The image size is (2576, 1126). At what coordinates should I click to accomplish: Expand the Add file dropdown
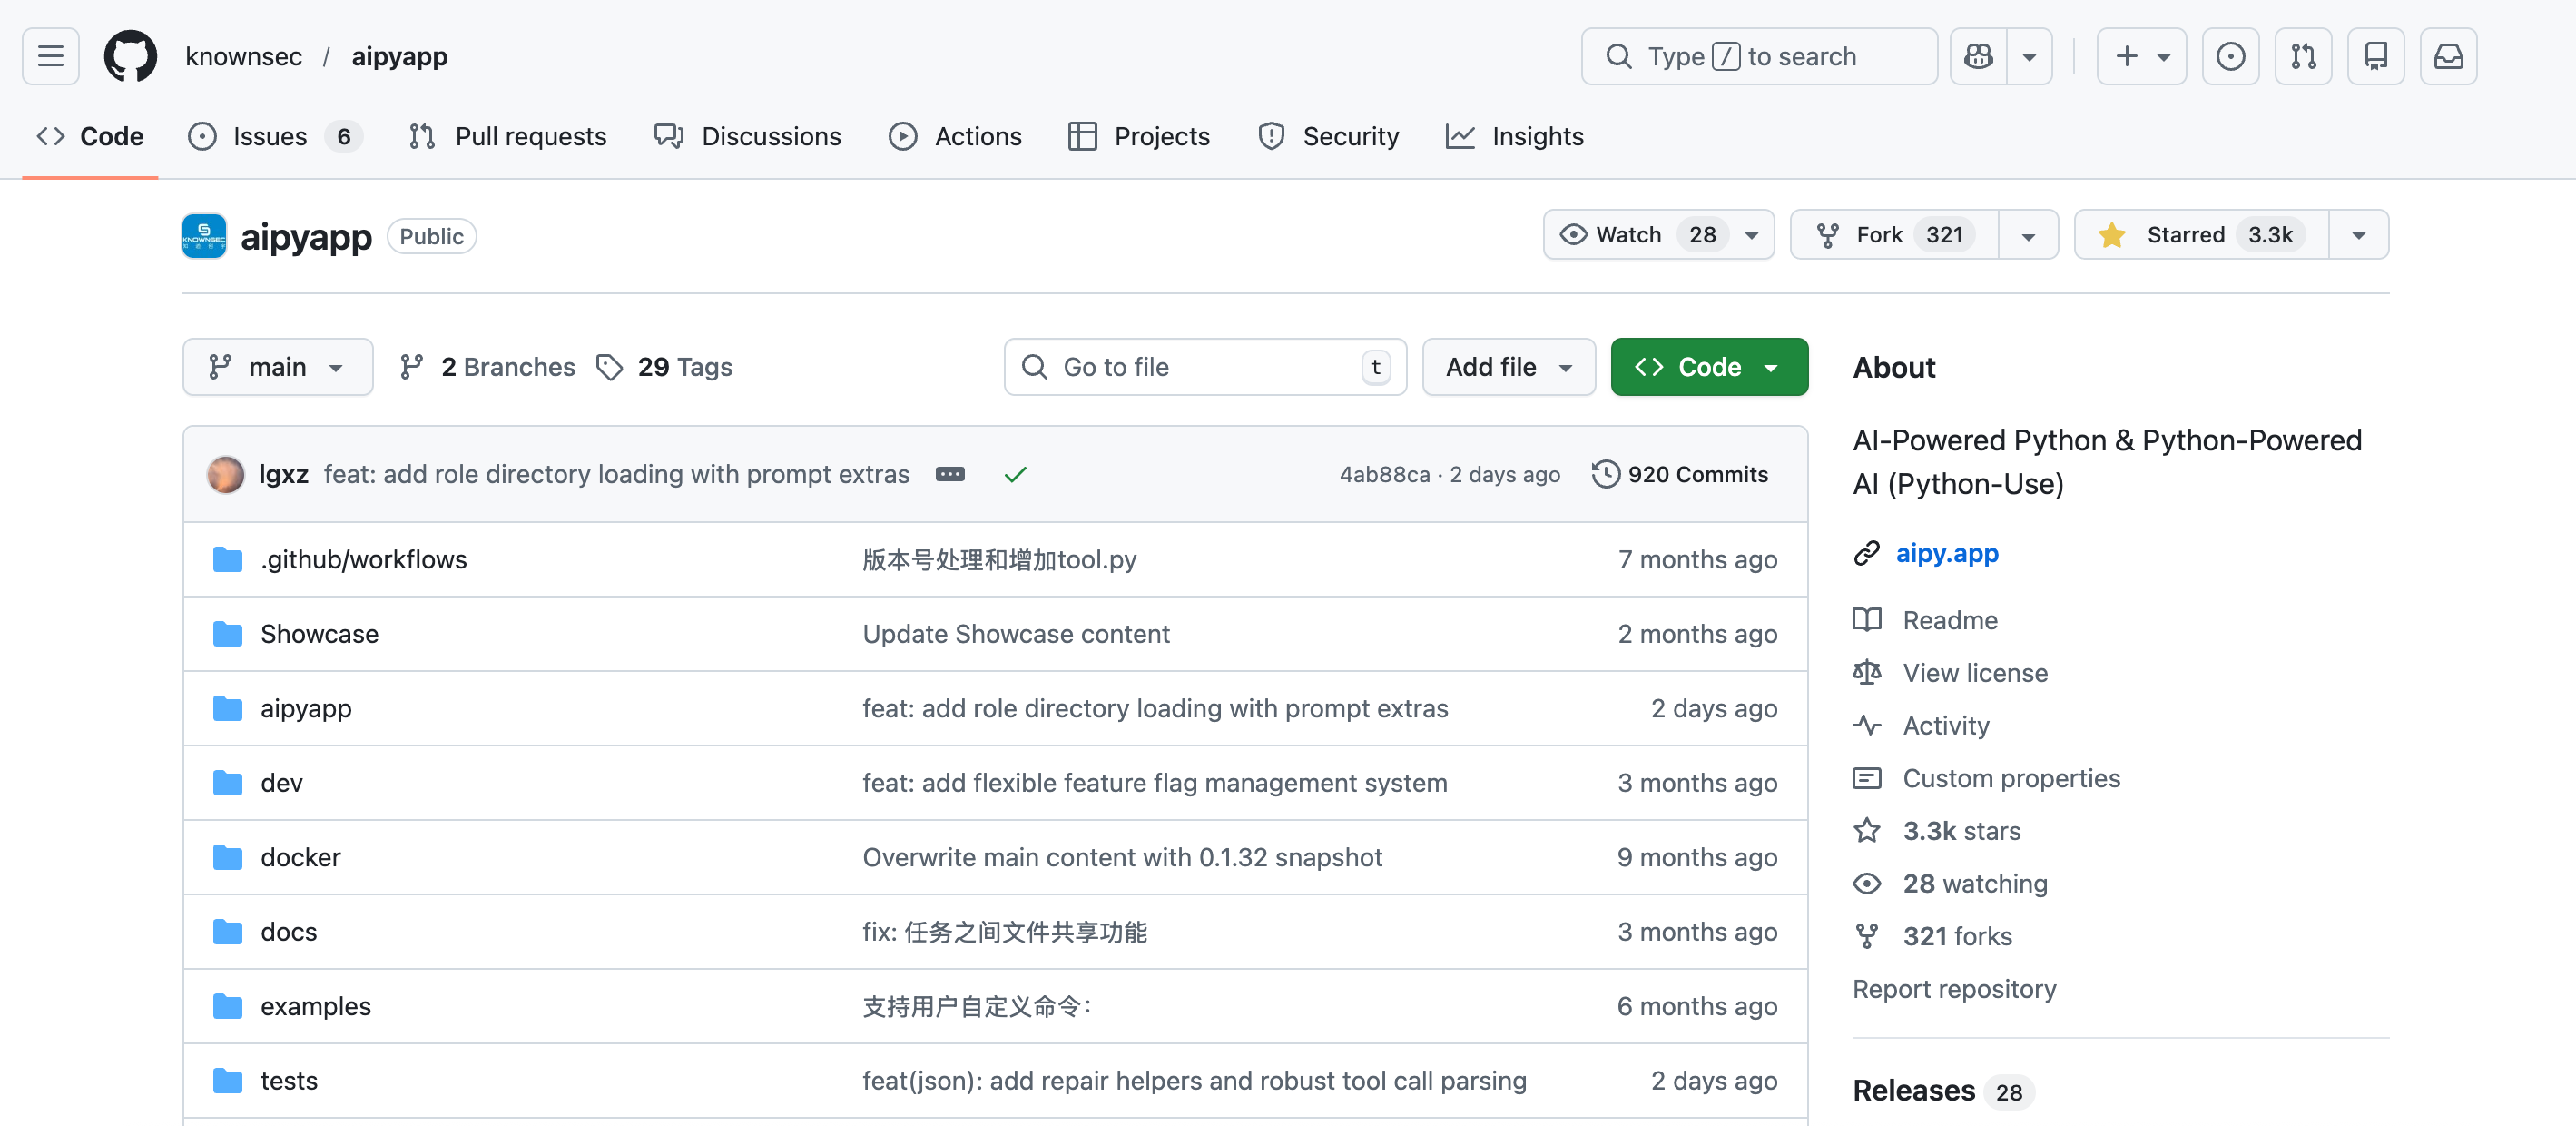1507,367
